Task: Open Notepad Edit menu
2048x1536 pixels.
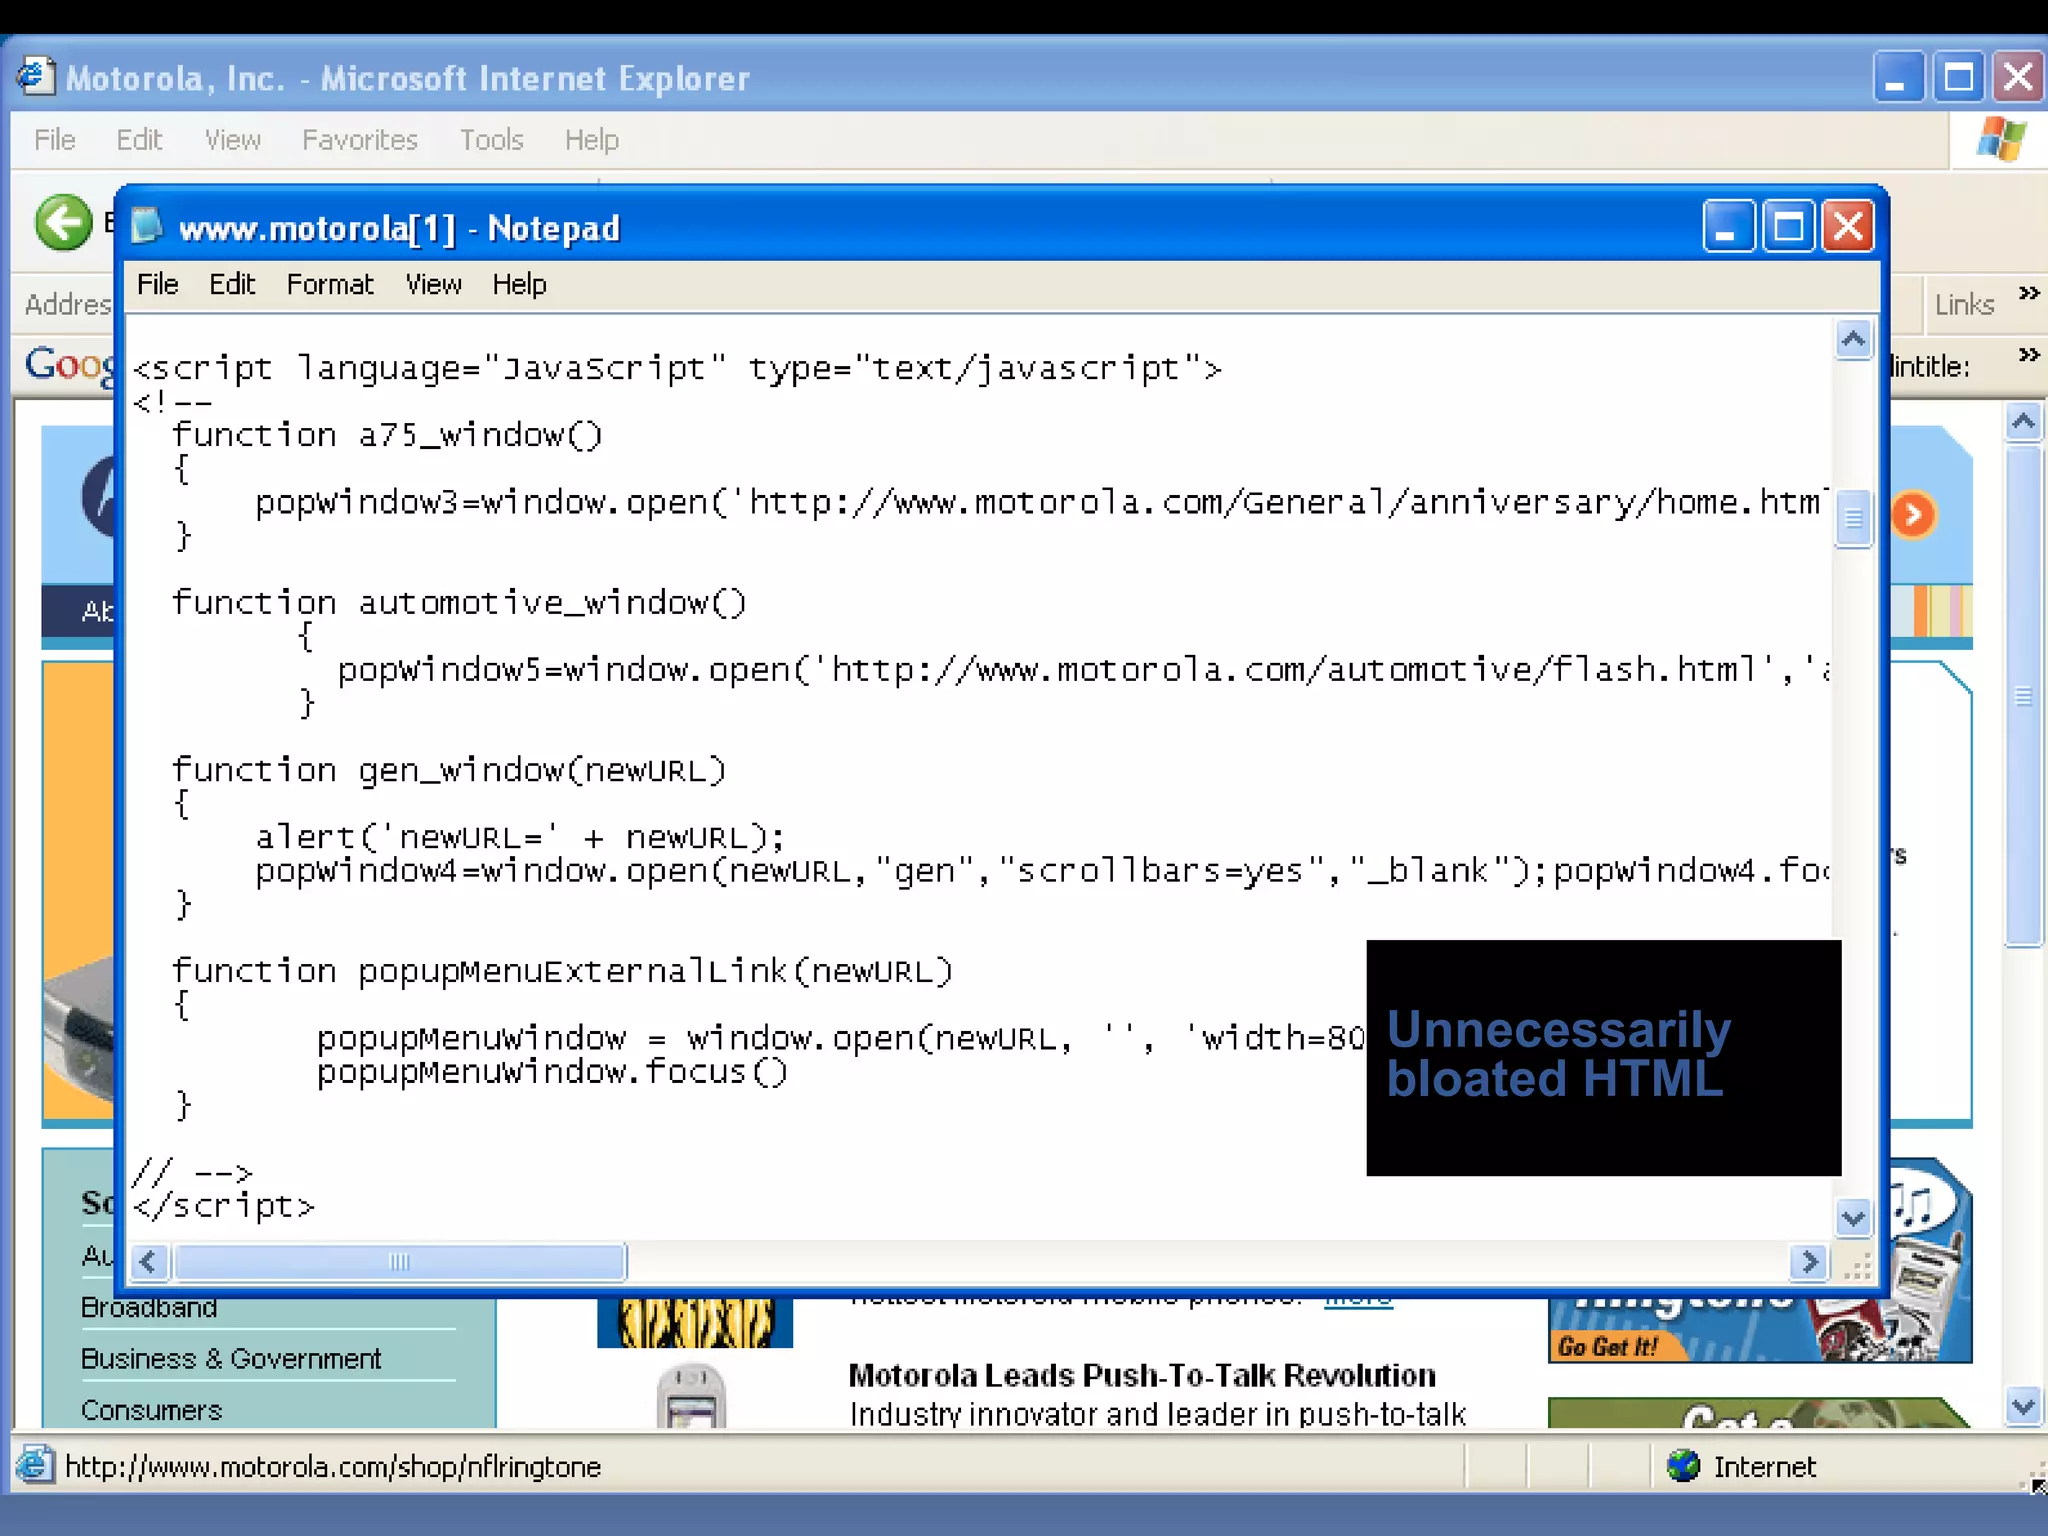Action: coord(232,285)
